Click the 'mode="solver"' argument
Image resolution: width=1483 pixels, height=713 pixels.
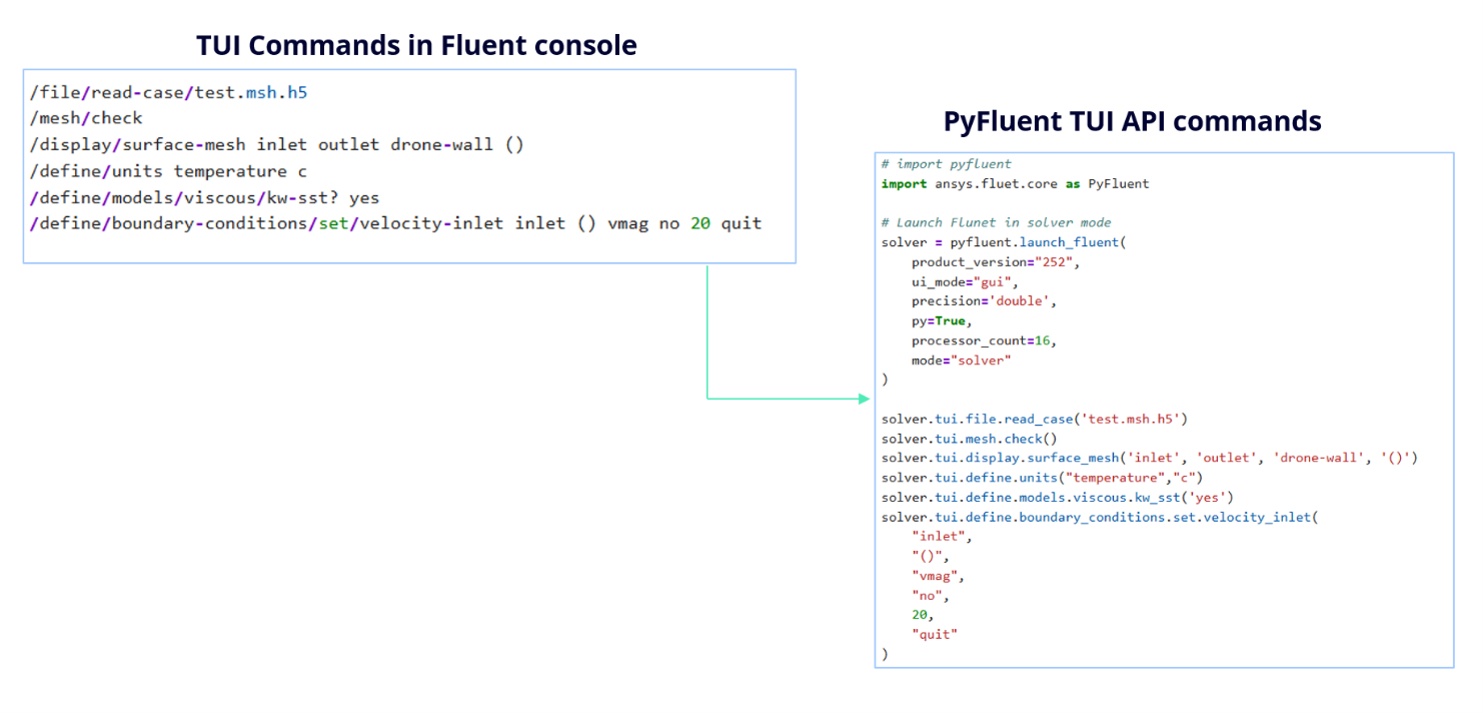click(961, 360)
